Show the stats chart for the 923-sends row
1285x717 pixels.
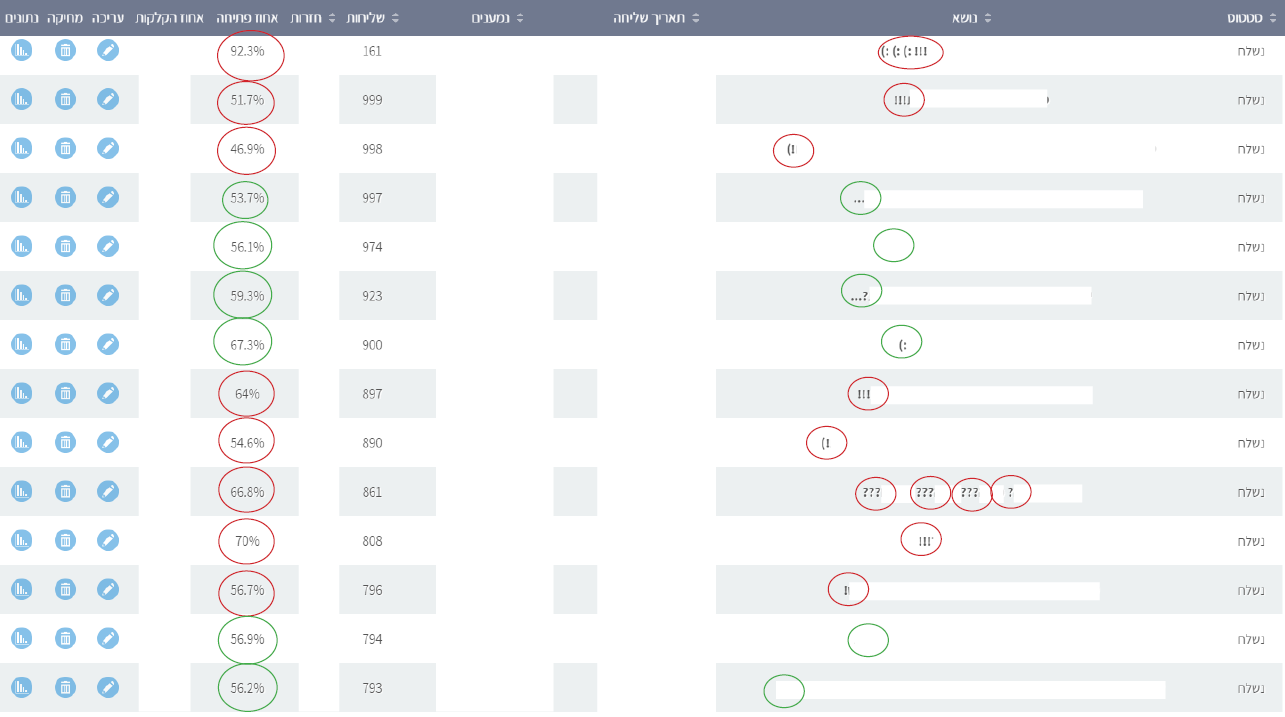point(22,295)
